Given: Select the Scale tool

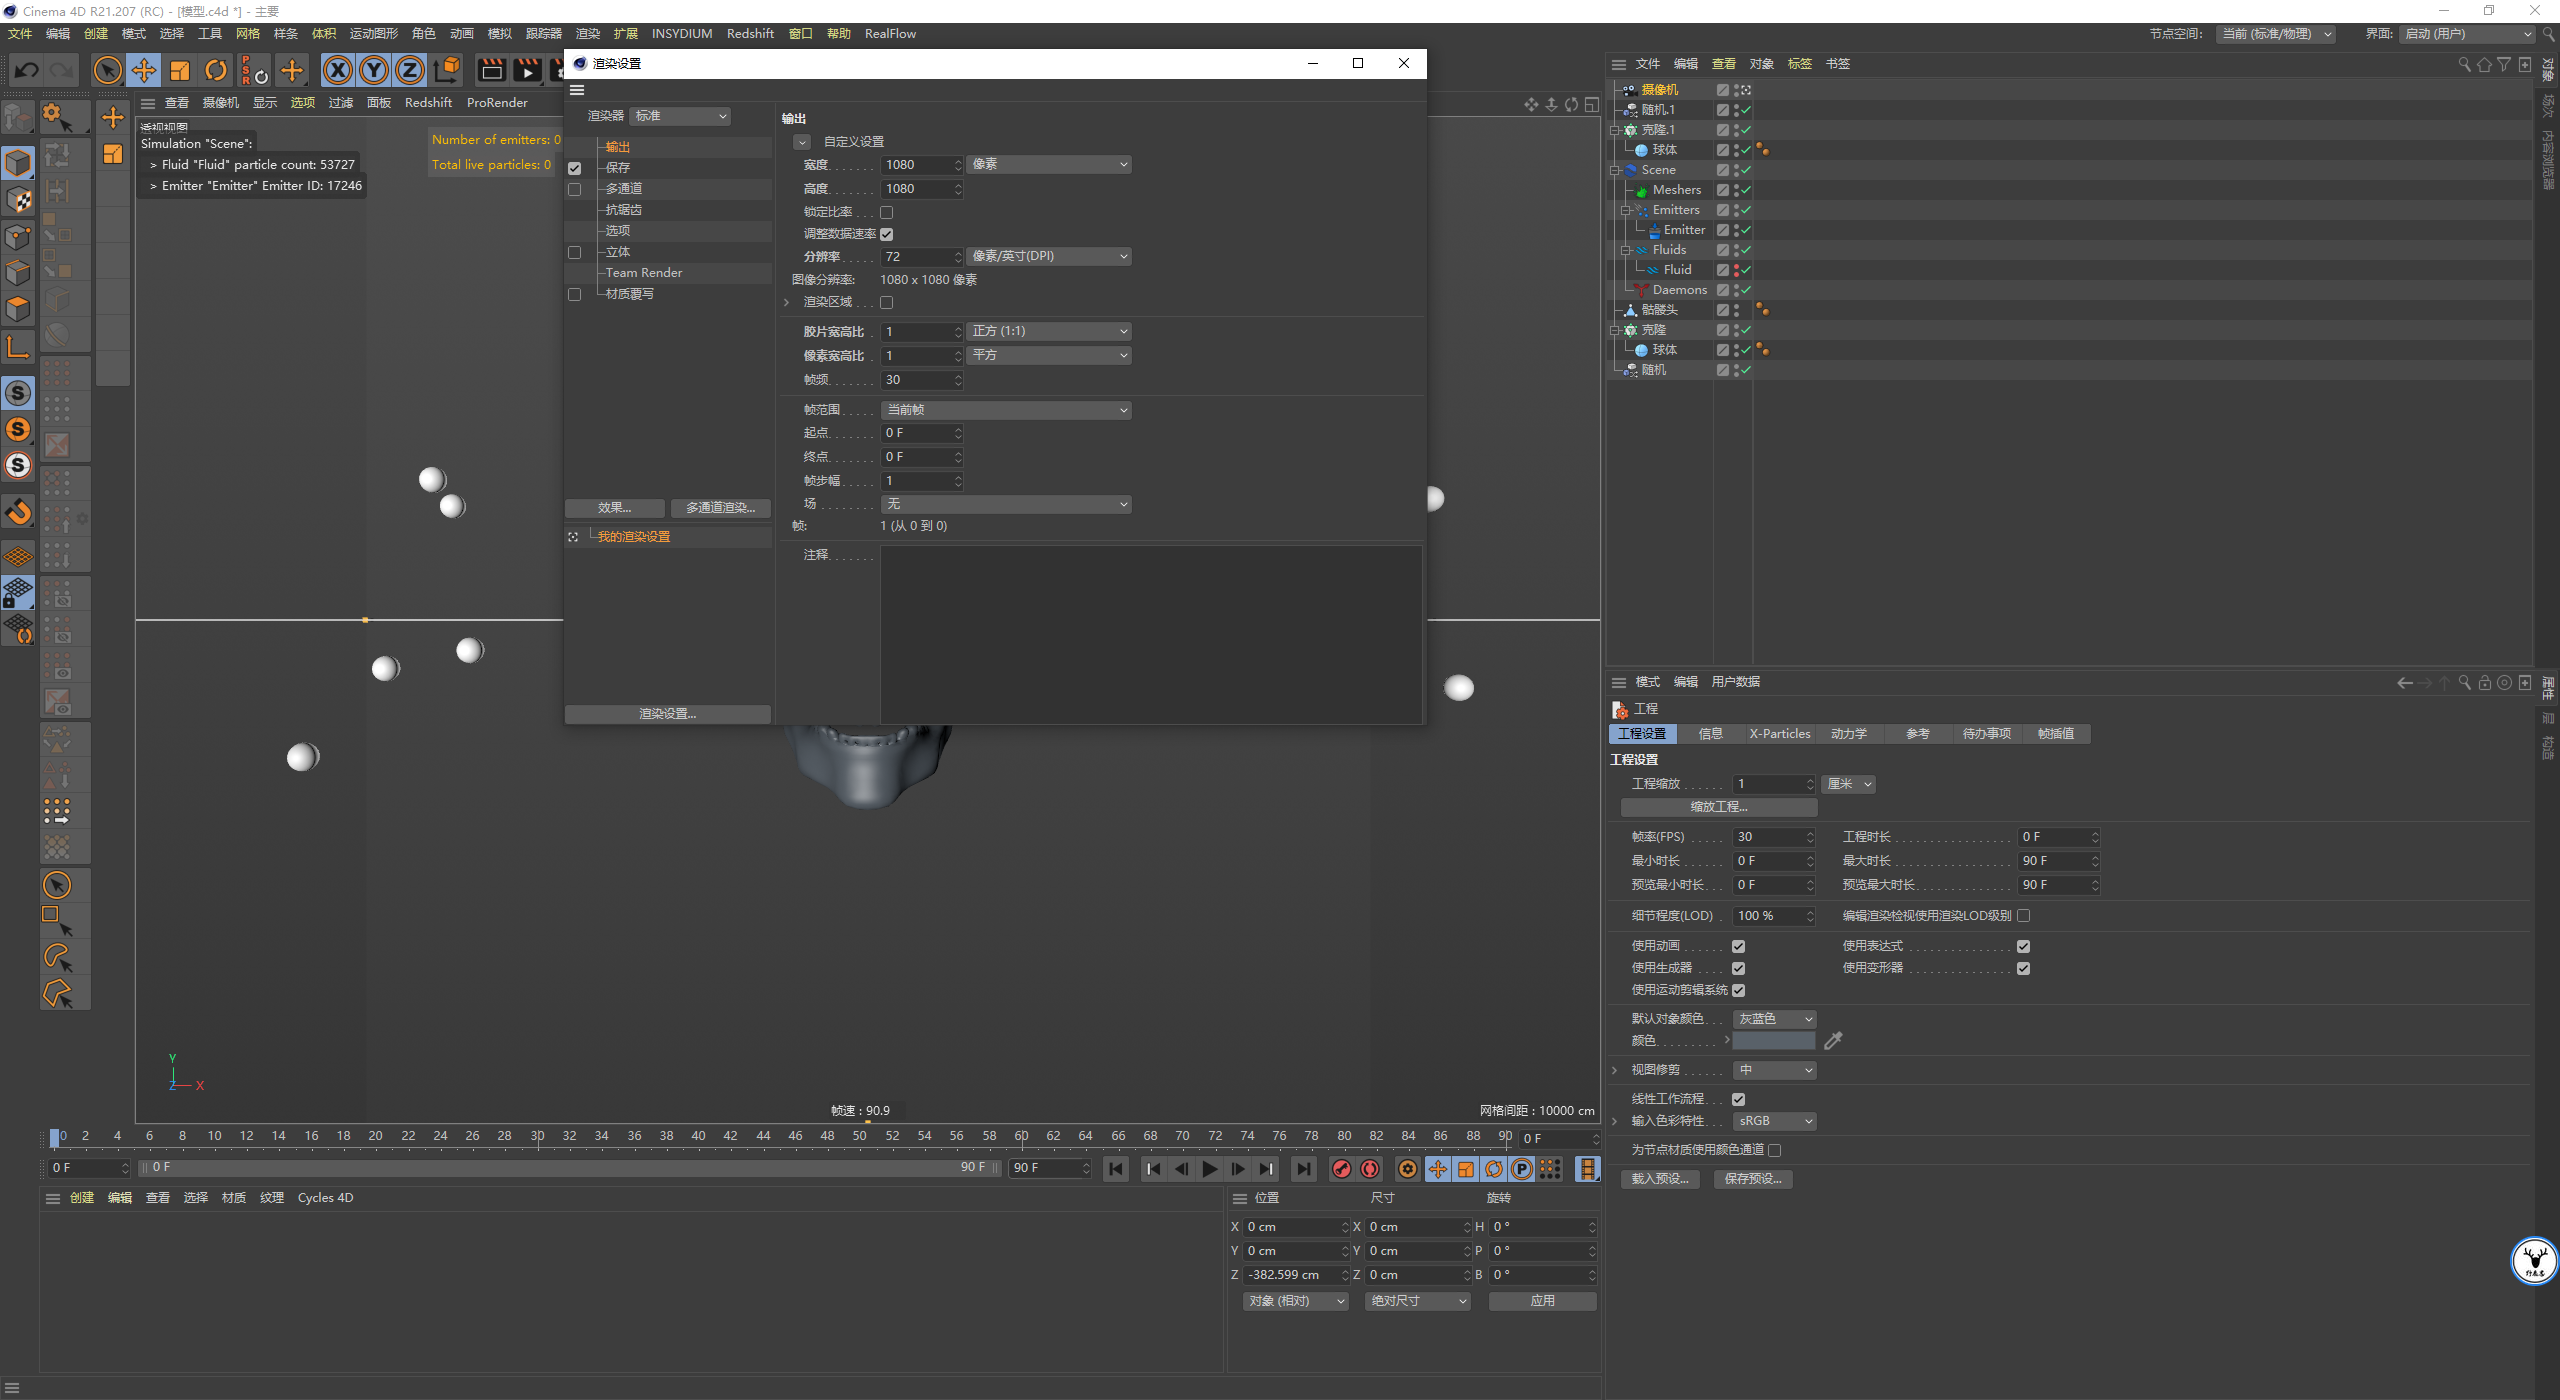Looking at the screenshot, I should 180,70.
